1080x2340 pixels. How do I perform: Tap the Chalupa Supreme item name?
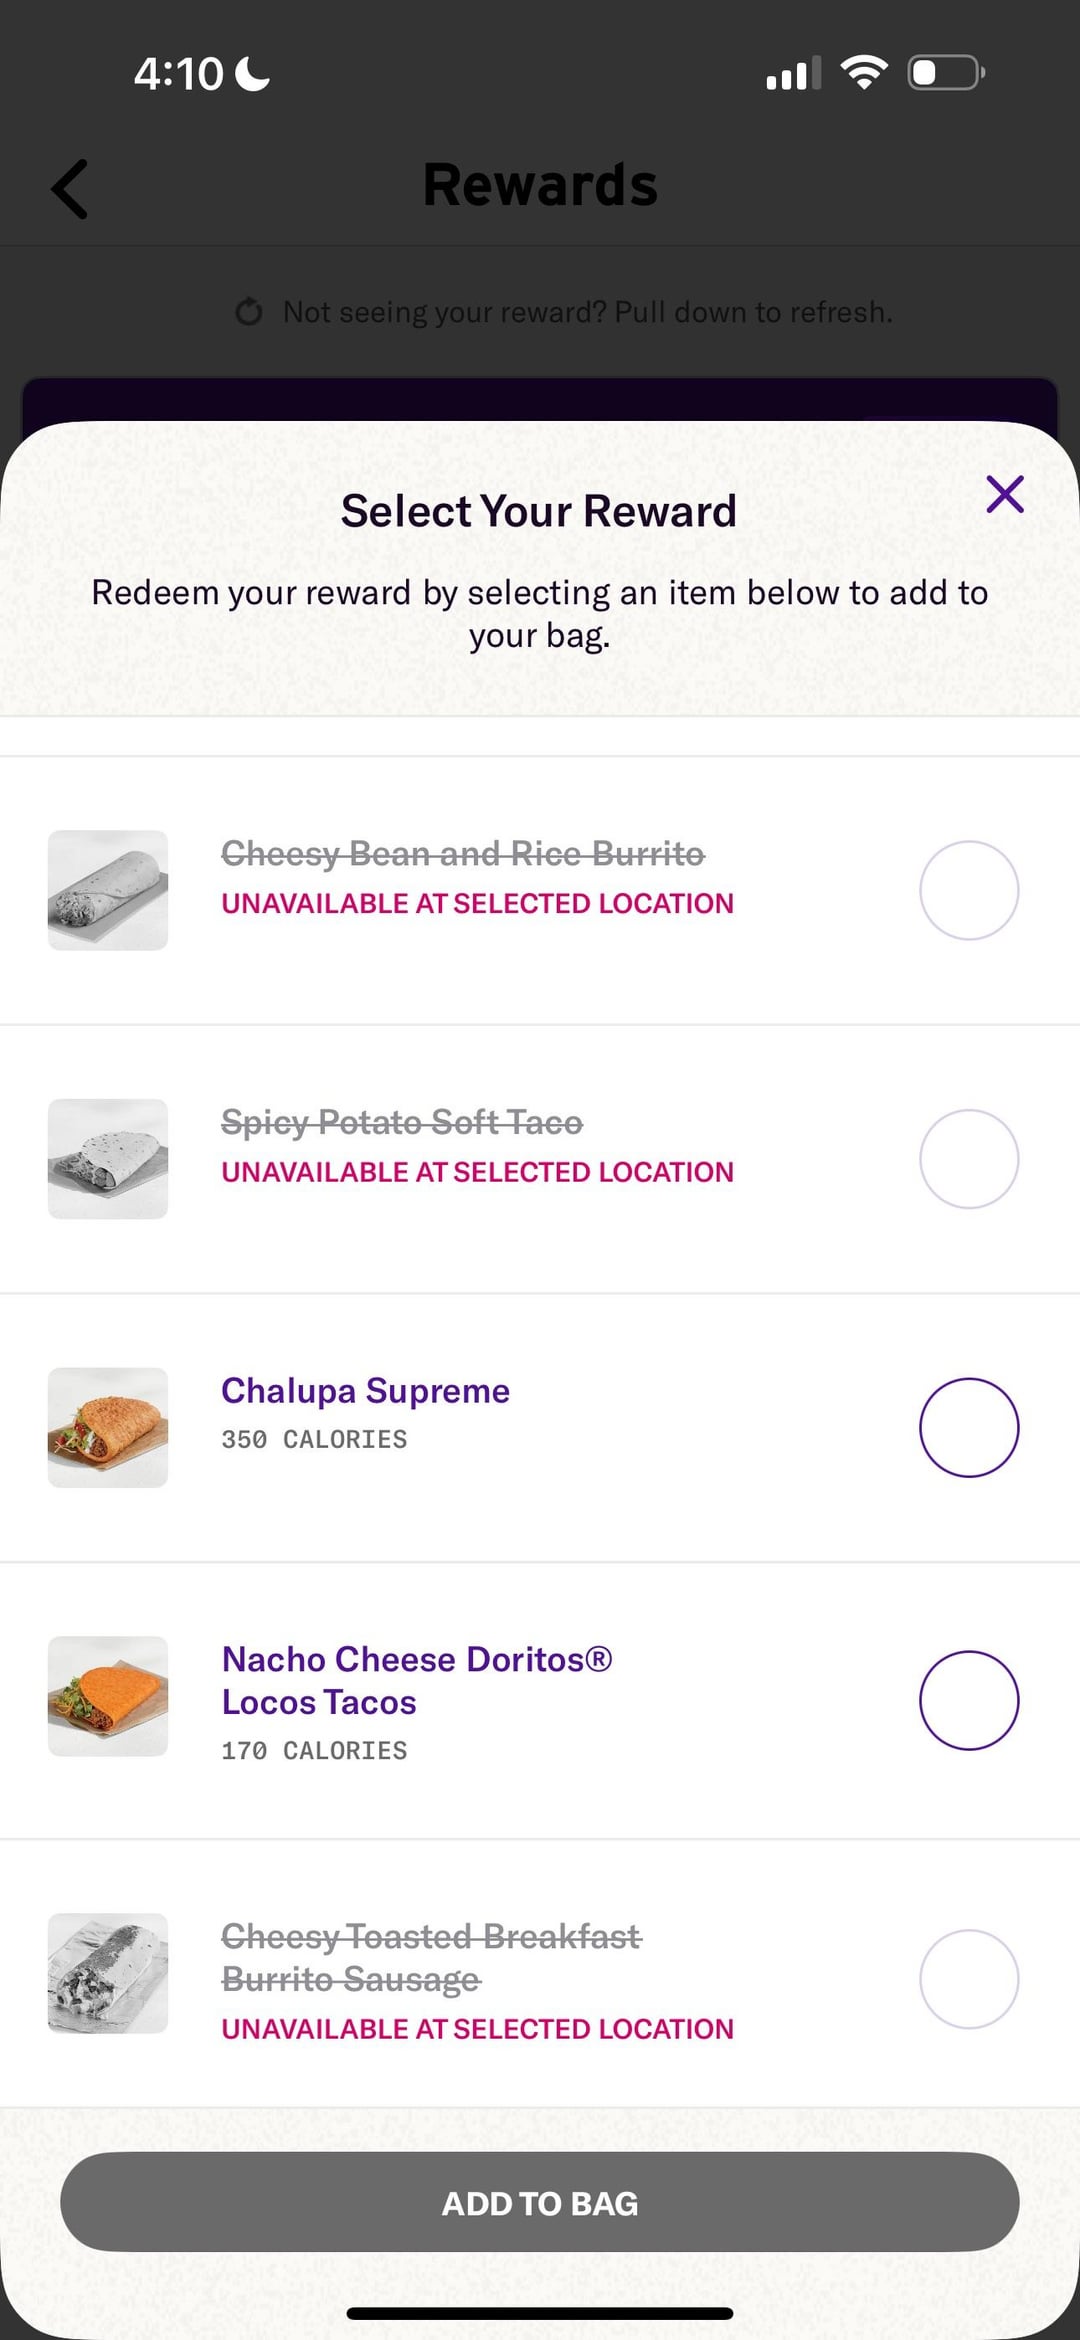(x=365, y=1391)
